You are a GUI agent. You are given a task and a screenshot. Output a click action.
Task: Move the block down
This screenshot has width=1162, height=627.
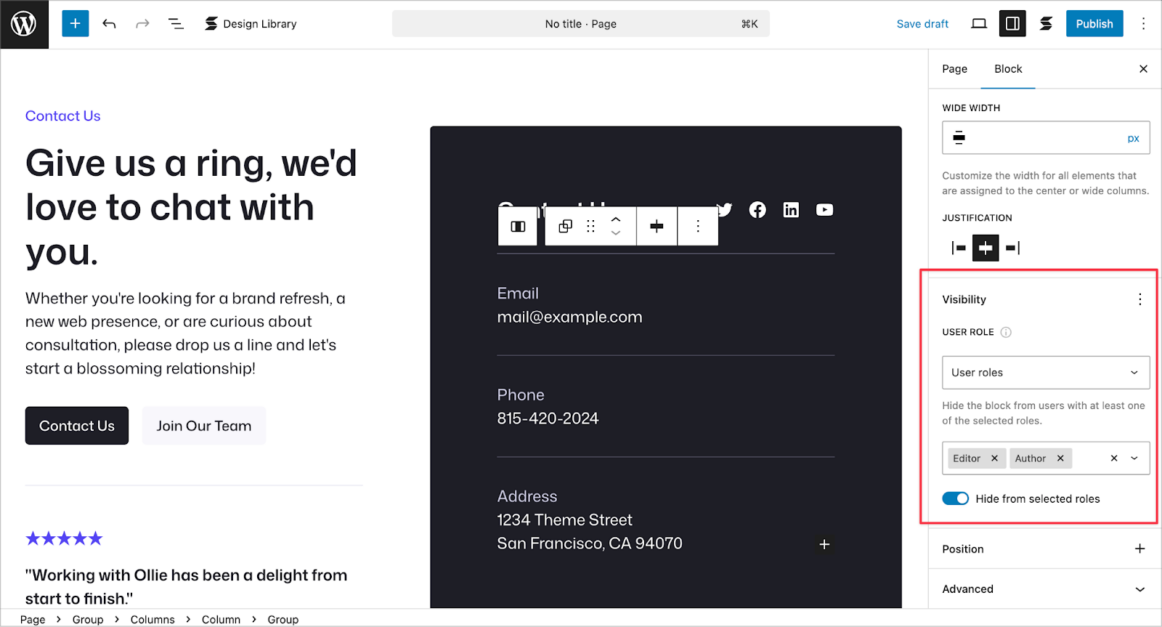[615, 233]
